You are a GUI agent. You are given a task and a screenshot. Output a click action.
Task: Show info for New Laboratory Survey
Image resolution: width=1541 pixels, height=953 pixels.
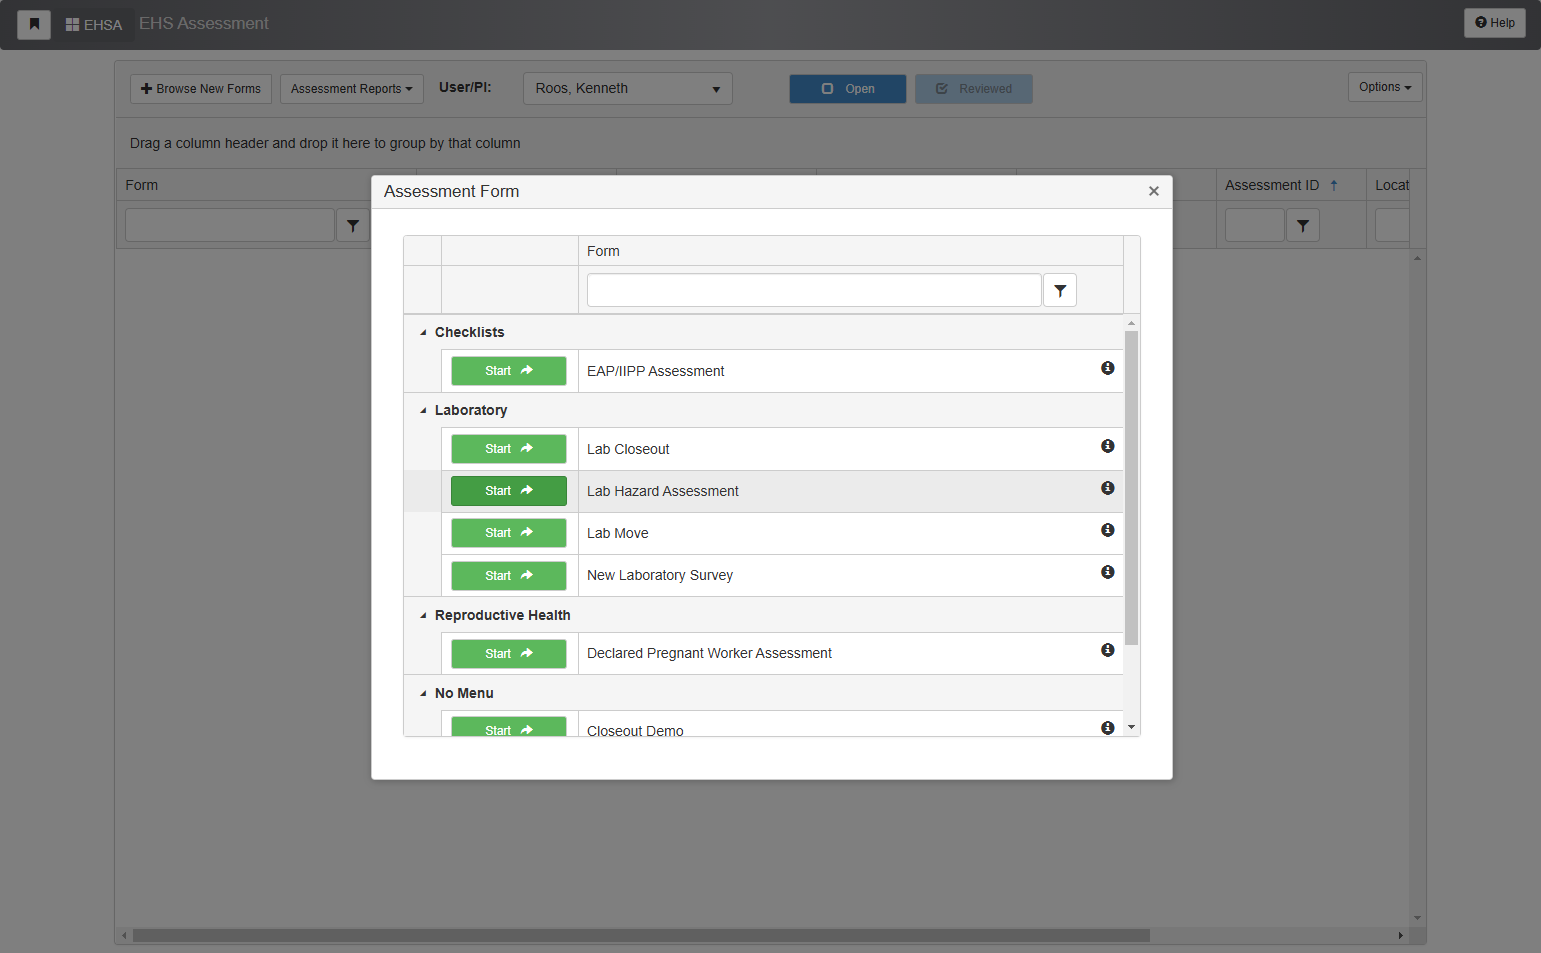(x=1107, y=572)
